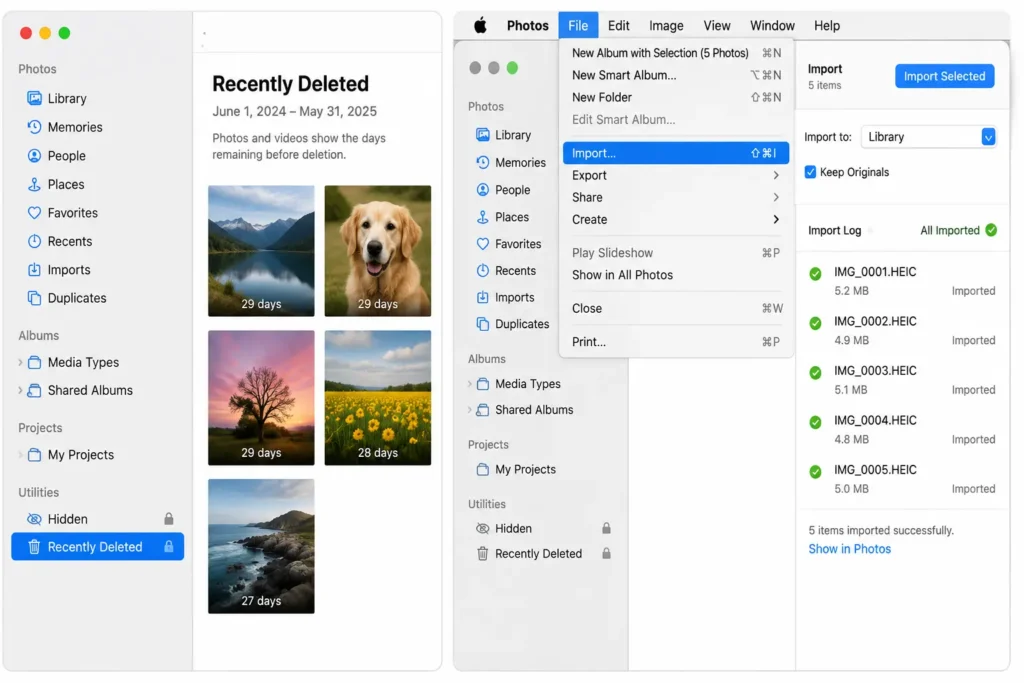Screen dimensions: 1024x683
Task: Click the My Projects folder icon in left window
Action: [x=35, y=455]
